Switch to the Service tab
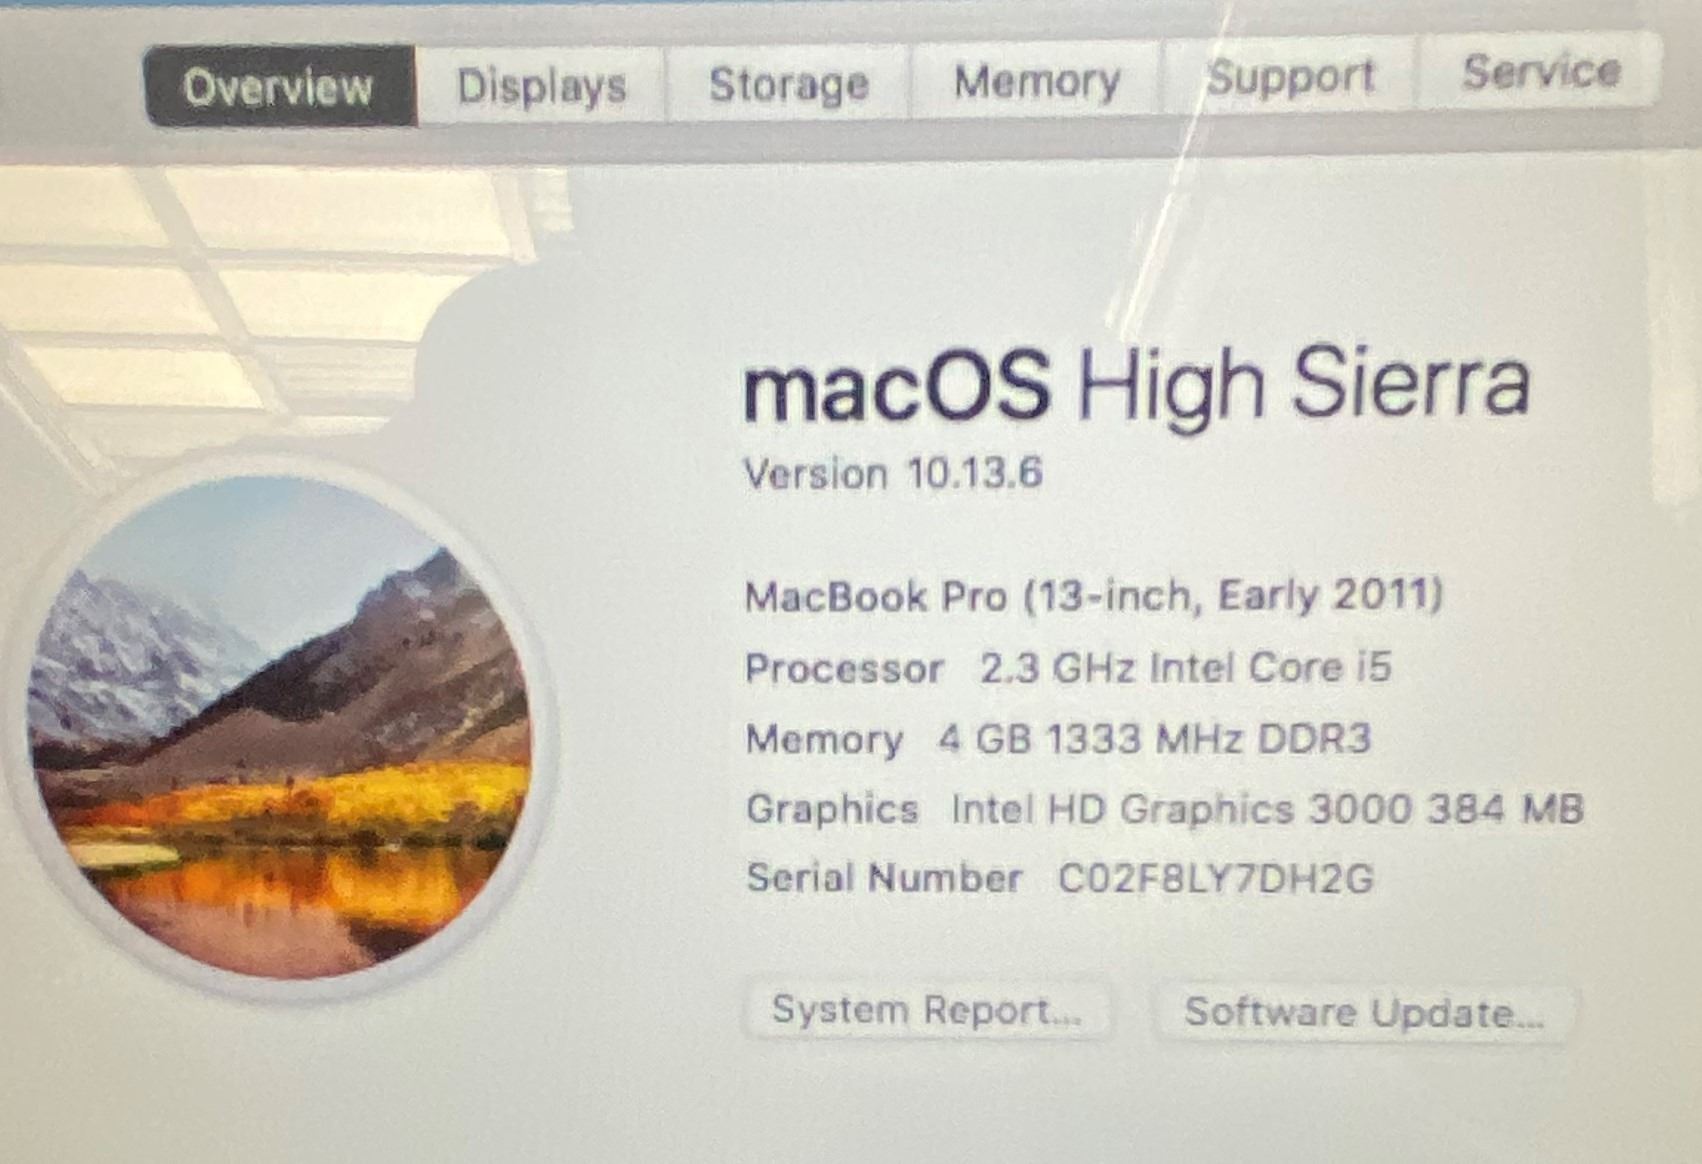1702x1164 pixels. pyautogui.click(x=1540, y=72)
